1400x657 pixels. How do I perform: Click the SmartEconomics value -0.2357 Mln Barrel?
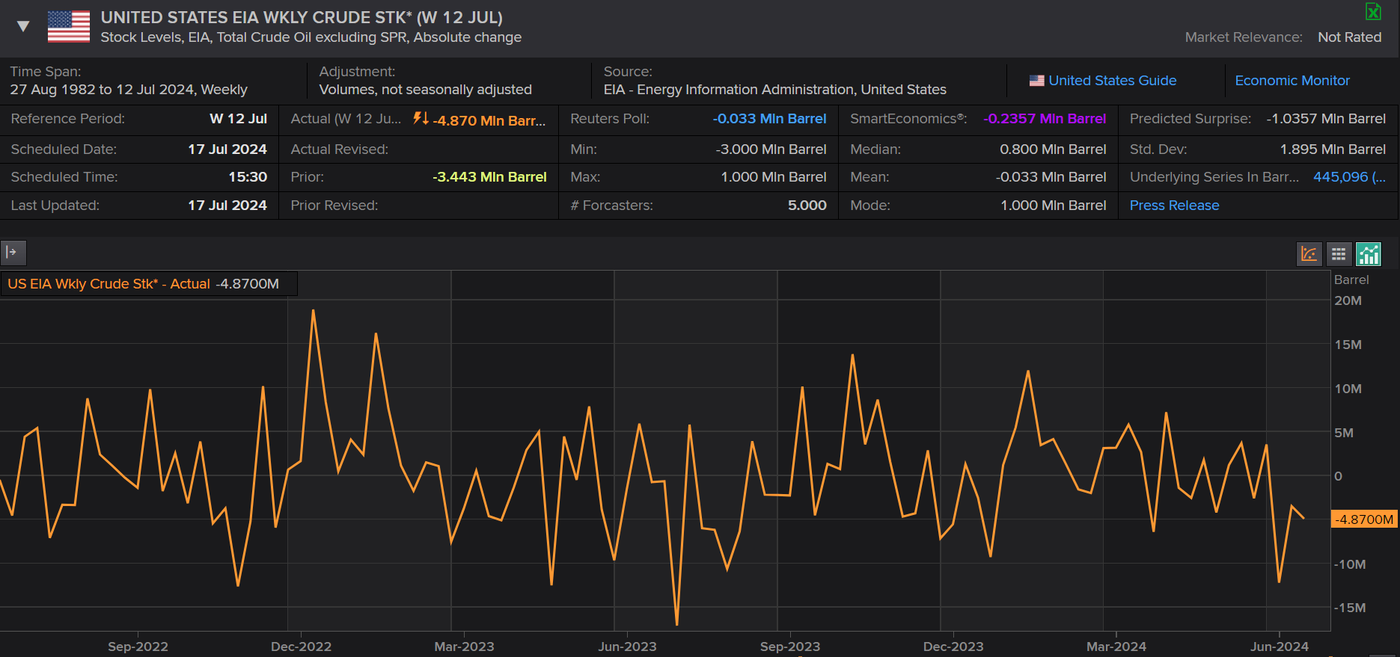click(x=1044, y=119)
